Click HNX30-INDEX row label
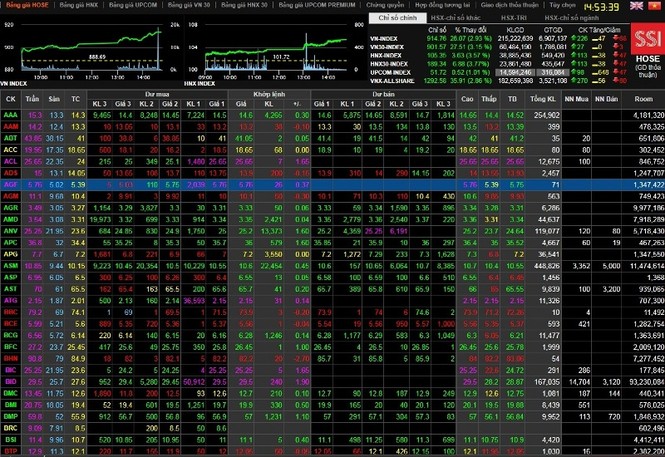Screen dimensions: 665x457 [388, 64]
